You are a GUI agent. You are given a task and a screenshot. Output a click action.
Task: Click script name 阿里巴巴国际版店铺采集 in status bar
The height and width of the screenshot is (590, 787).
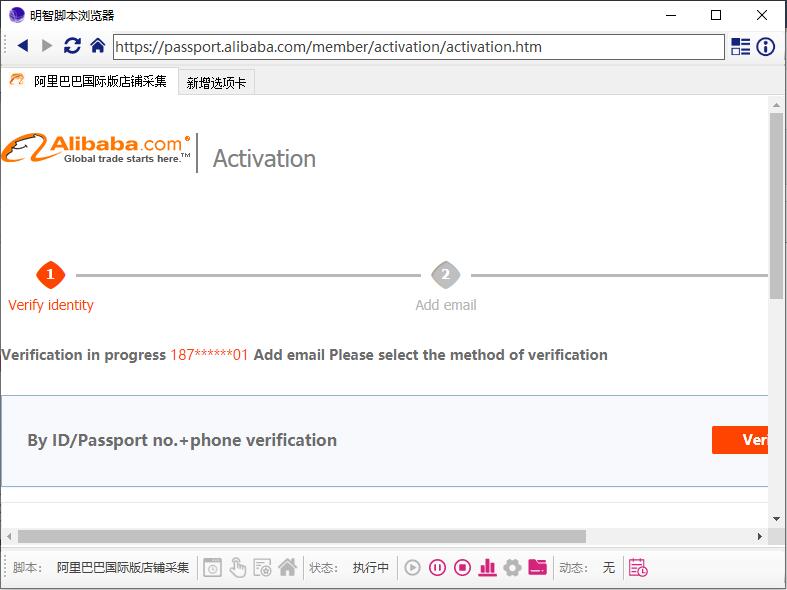click(123, 568)
